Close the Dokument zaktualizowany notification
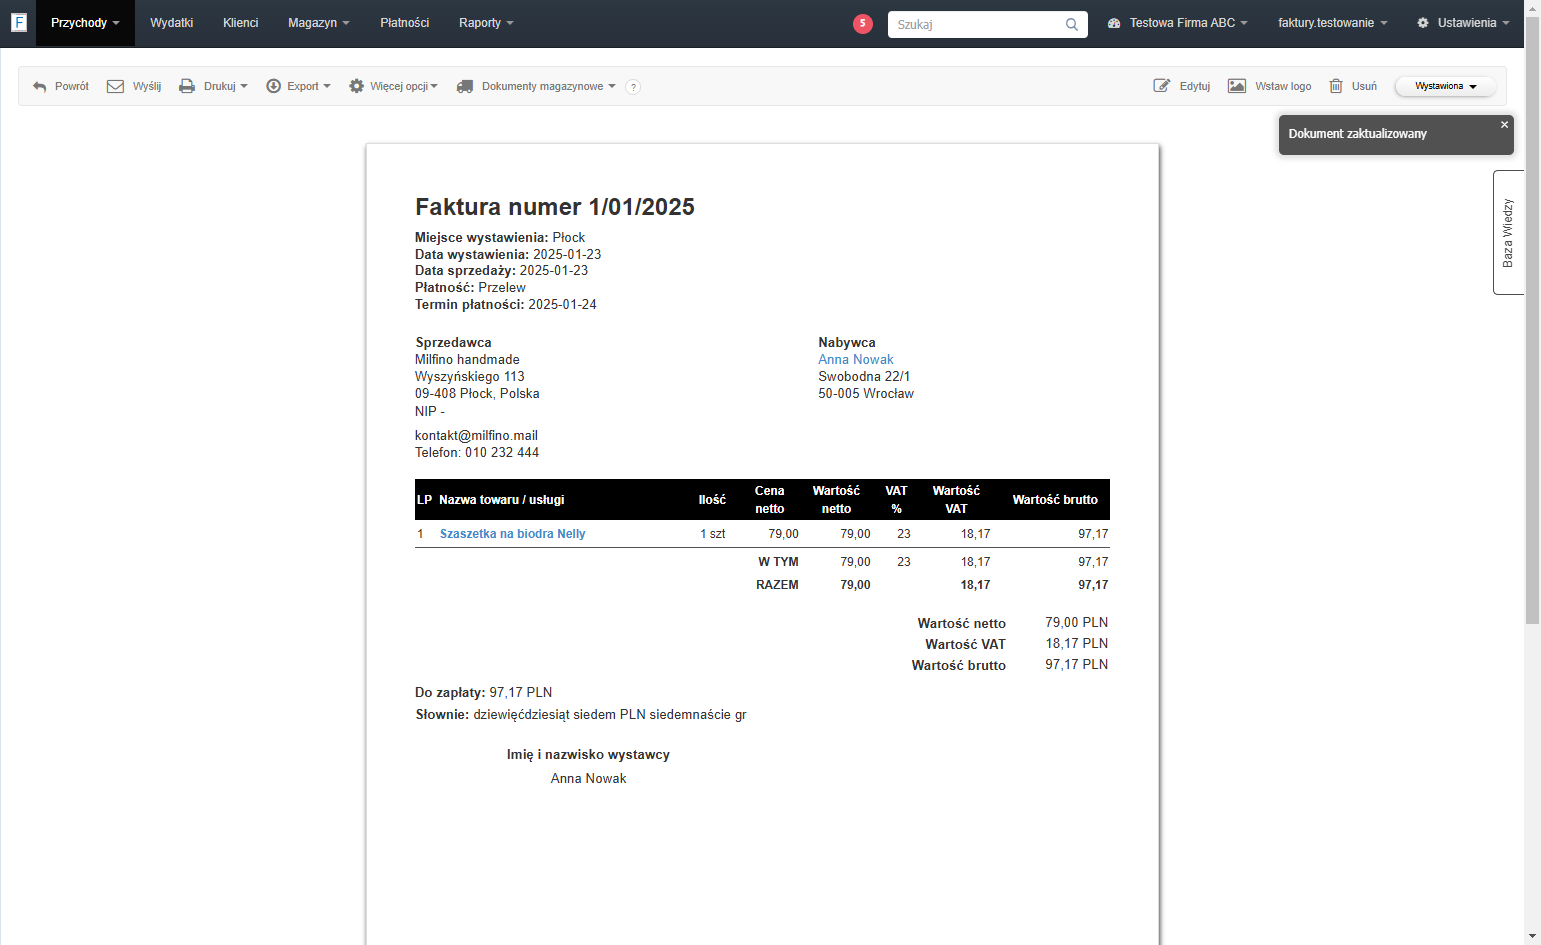The image size is (1541, 945). [x=1504, y=125]
